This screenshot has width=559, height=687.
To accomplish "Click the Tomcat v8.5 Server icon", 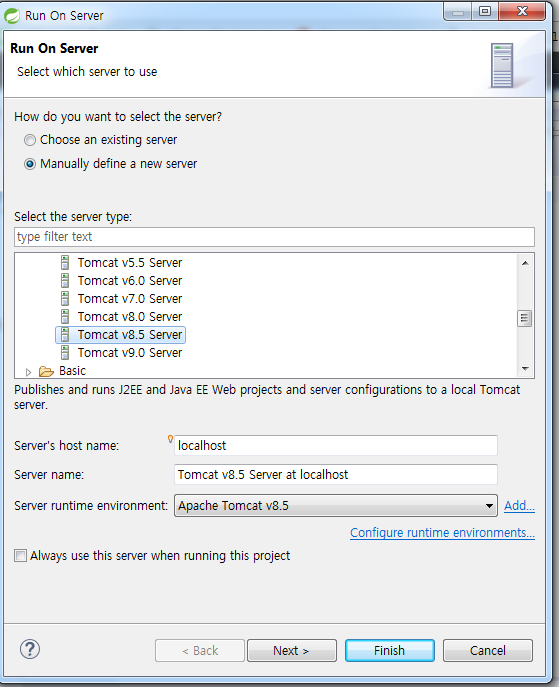I will [65, 334].
